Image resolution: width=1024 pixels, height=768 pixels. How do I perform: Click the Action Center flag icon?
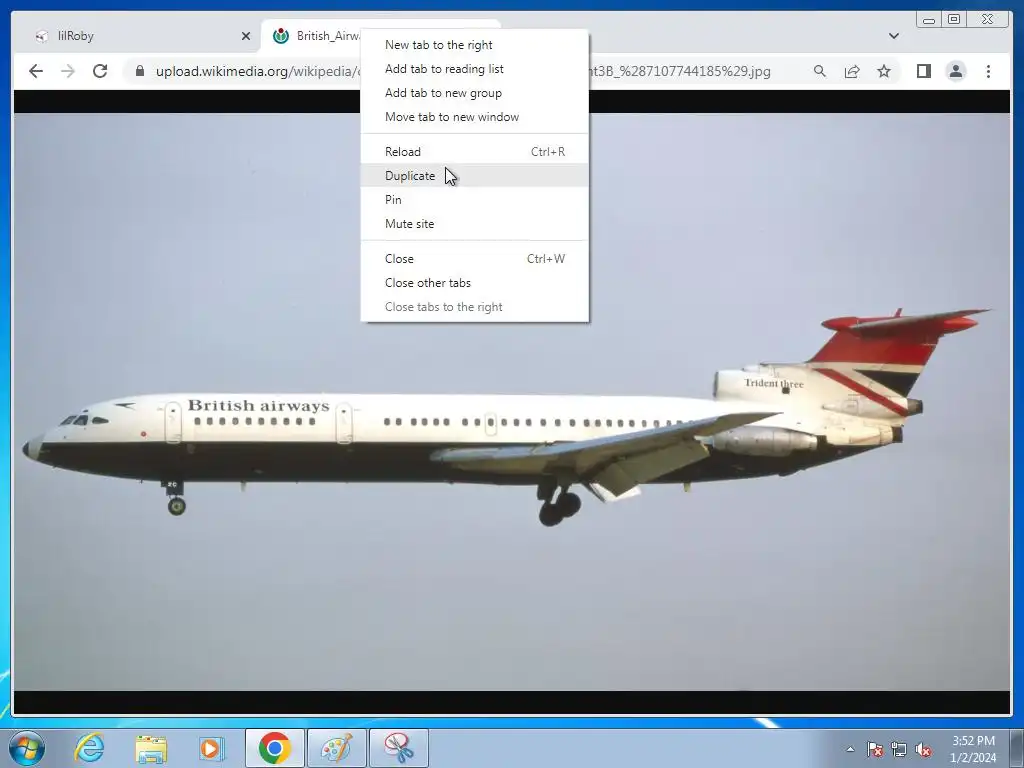874,749
